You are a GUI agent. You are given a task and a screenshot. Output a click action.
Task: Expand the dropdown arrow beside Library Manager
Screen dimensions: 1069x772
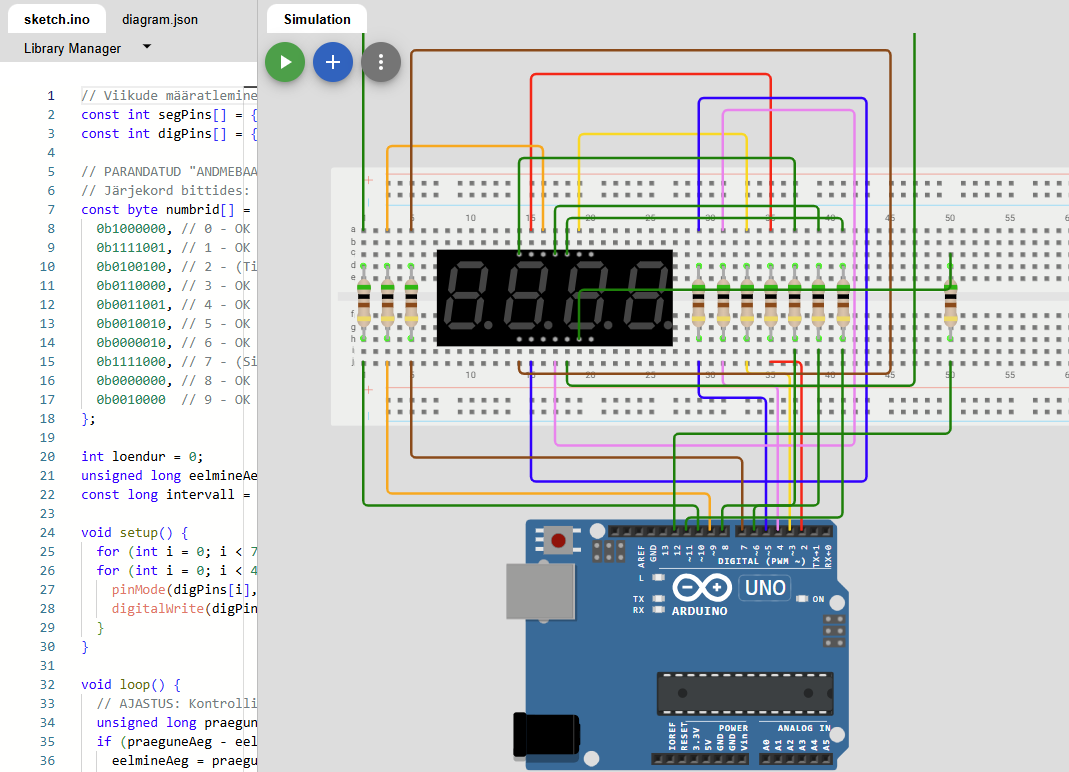click(147, 47)
